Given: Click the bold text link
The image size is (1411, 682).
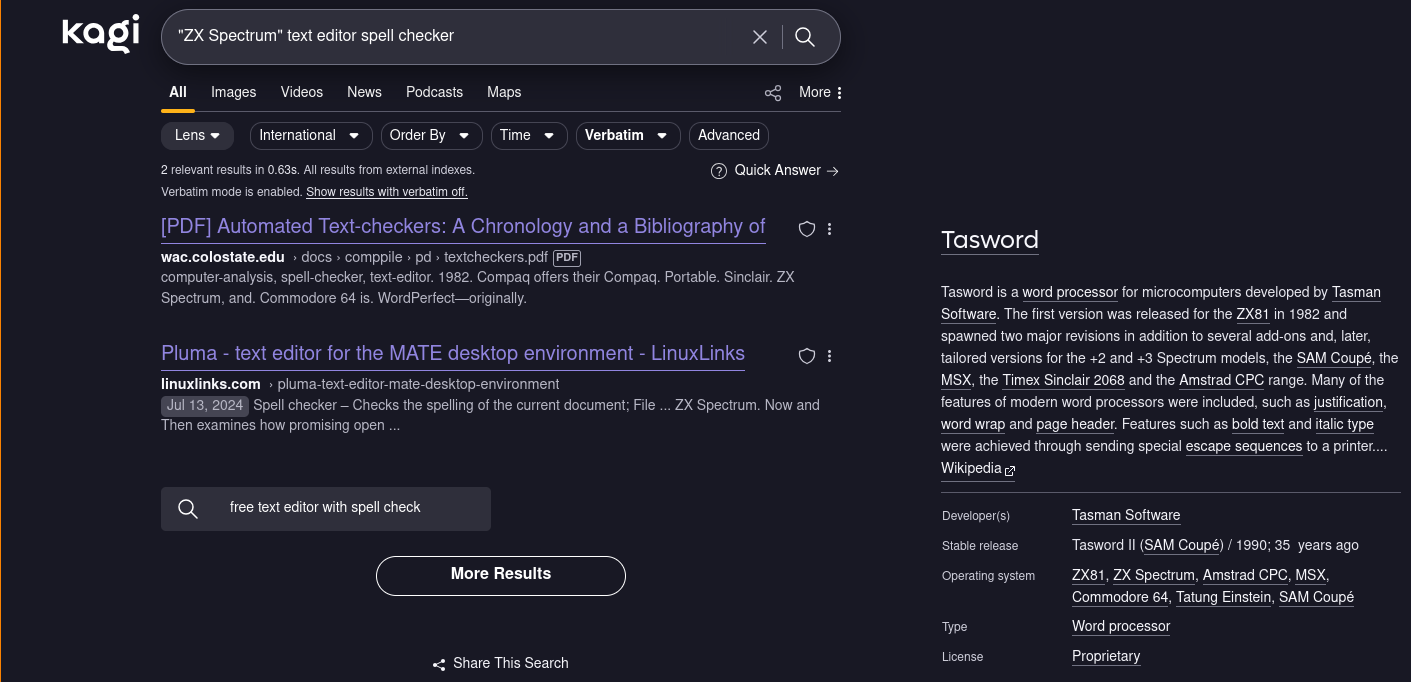Looking at the screenshot, I should (1258, 425).
